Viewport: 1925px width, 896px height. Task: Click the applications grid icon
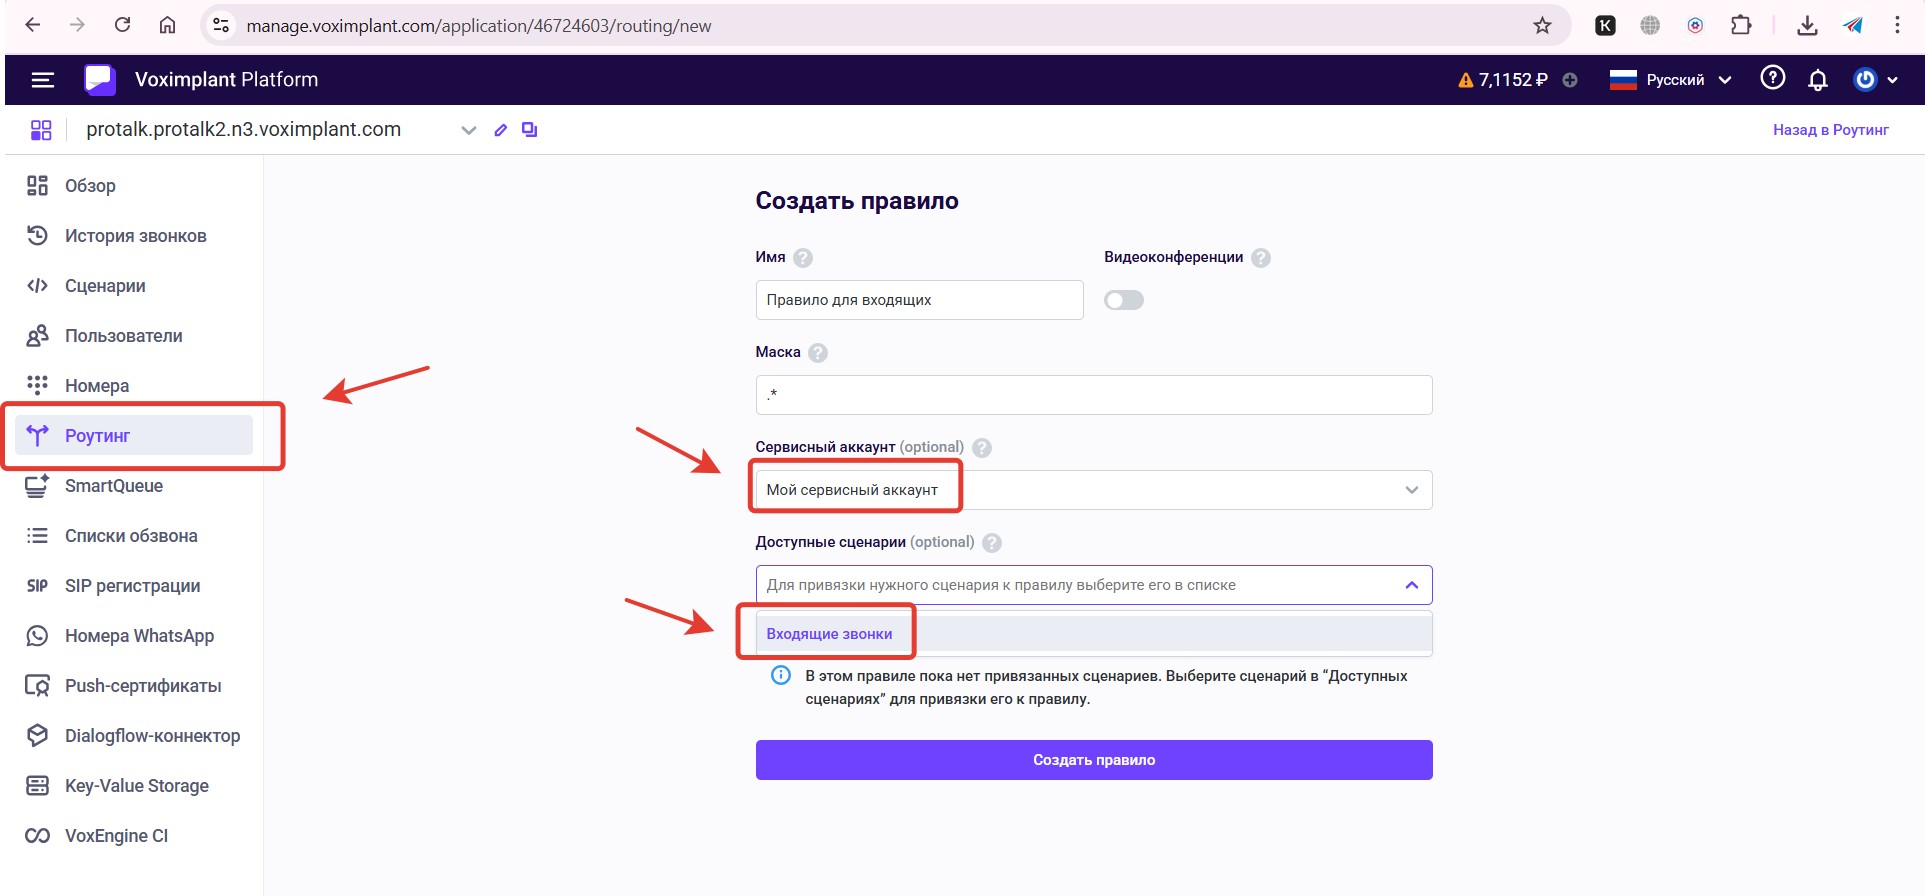coord(41,130)
